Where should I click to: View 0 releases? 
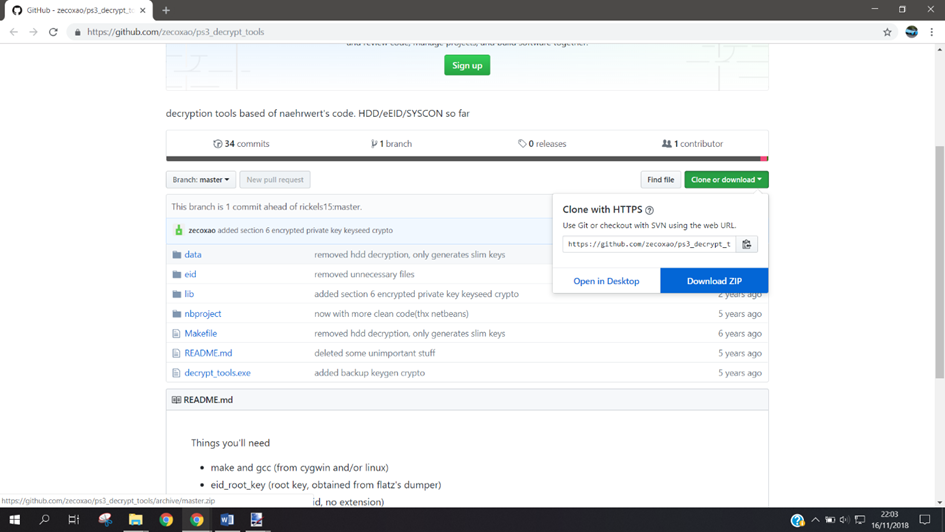click(542, 143)
